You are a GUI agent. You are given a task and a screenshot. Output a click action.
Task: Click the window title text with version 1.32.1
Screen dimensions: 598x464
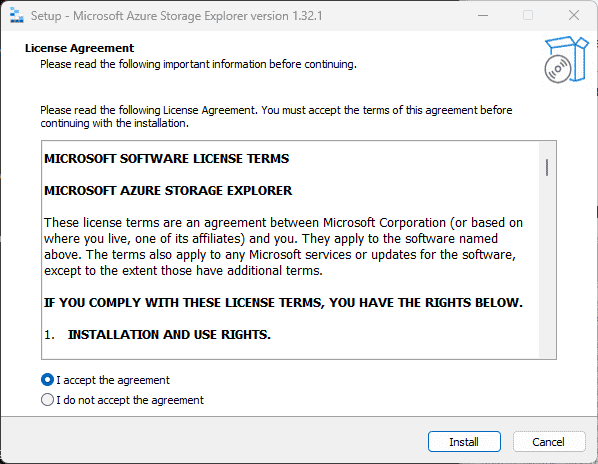pos(177,16)
